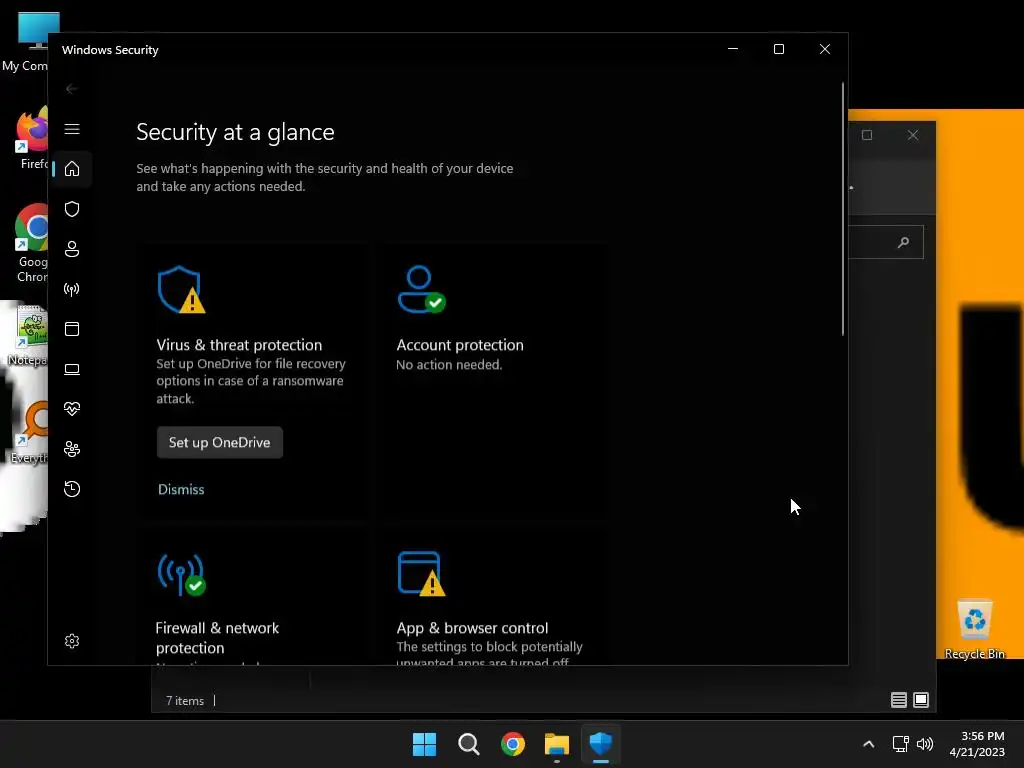Click the Account protection tile icon
1024x768 pixels.
click(x=421, y=289)
